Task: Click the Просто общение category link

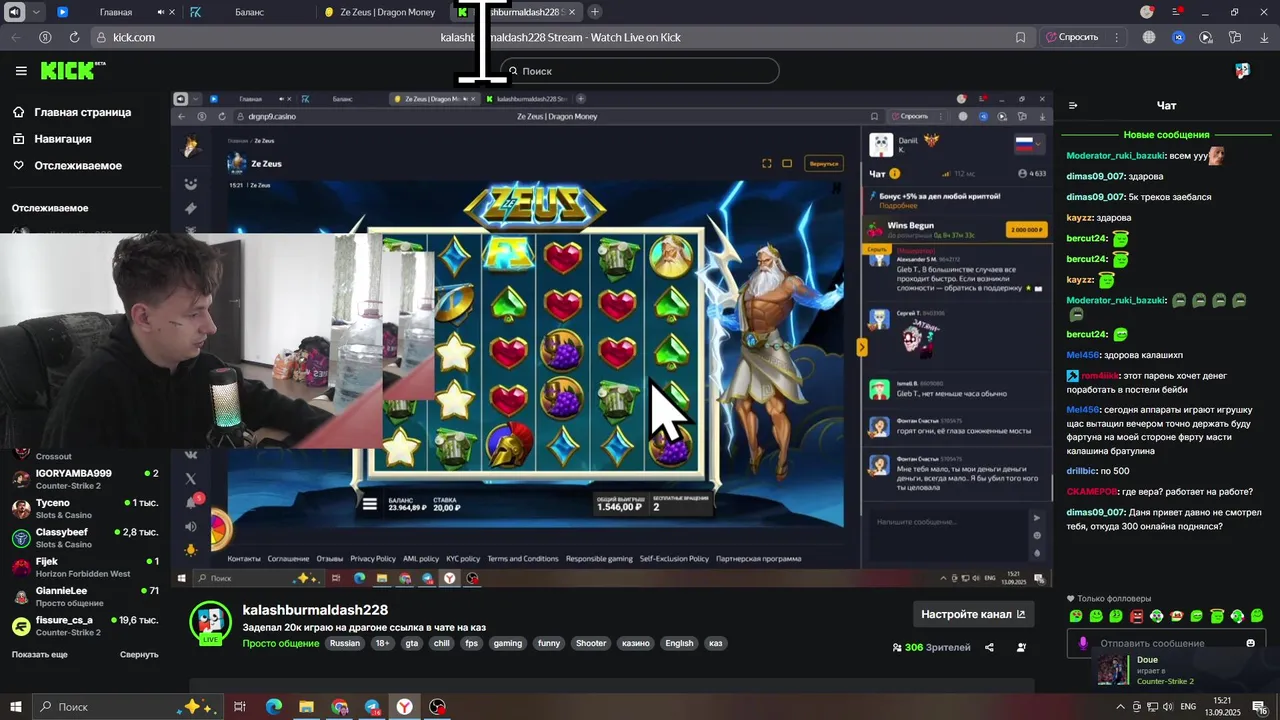Action: click(x=281, y=643)
